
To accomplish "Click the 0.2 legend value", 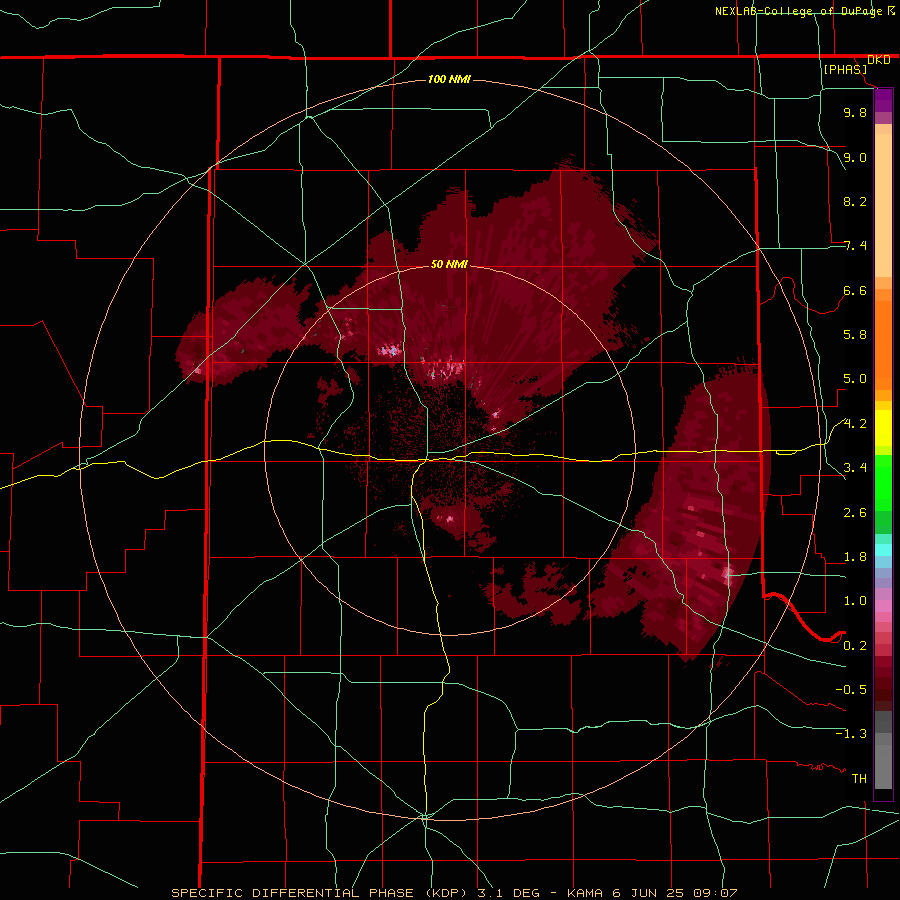I will click(x=855, y=646).
